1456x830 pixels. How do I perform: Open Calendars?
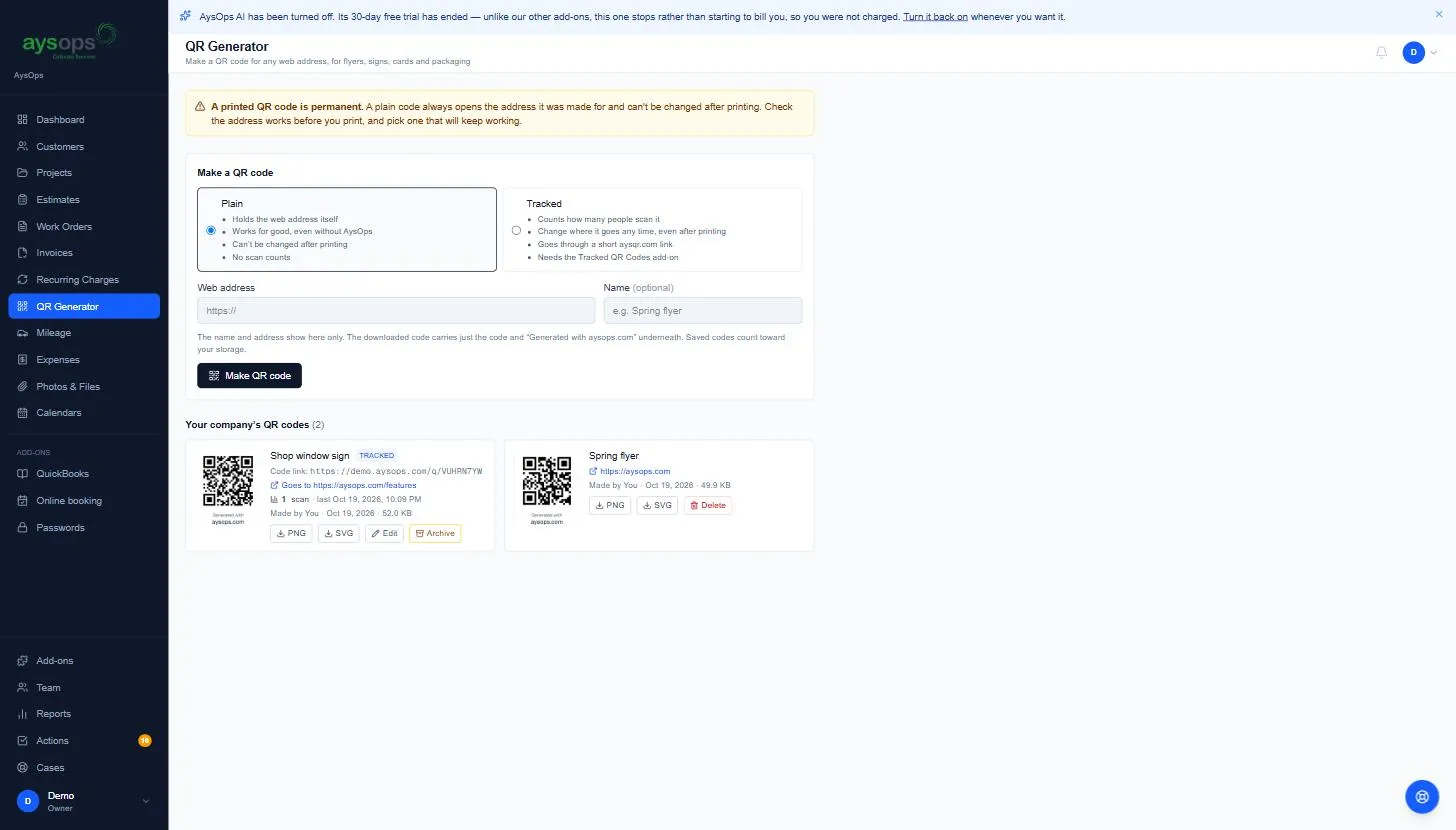tap(84, 413)
